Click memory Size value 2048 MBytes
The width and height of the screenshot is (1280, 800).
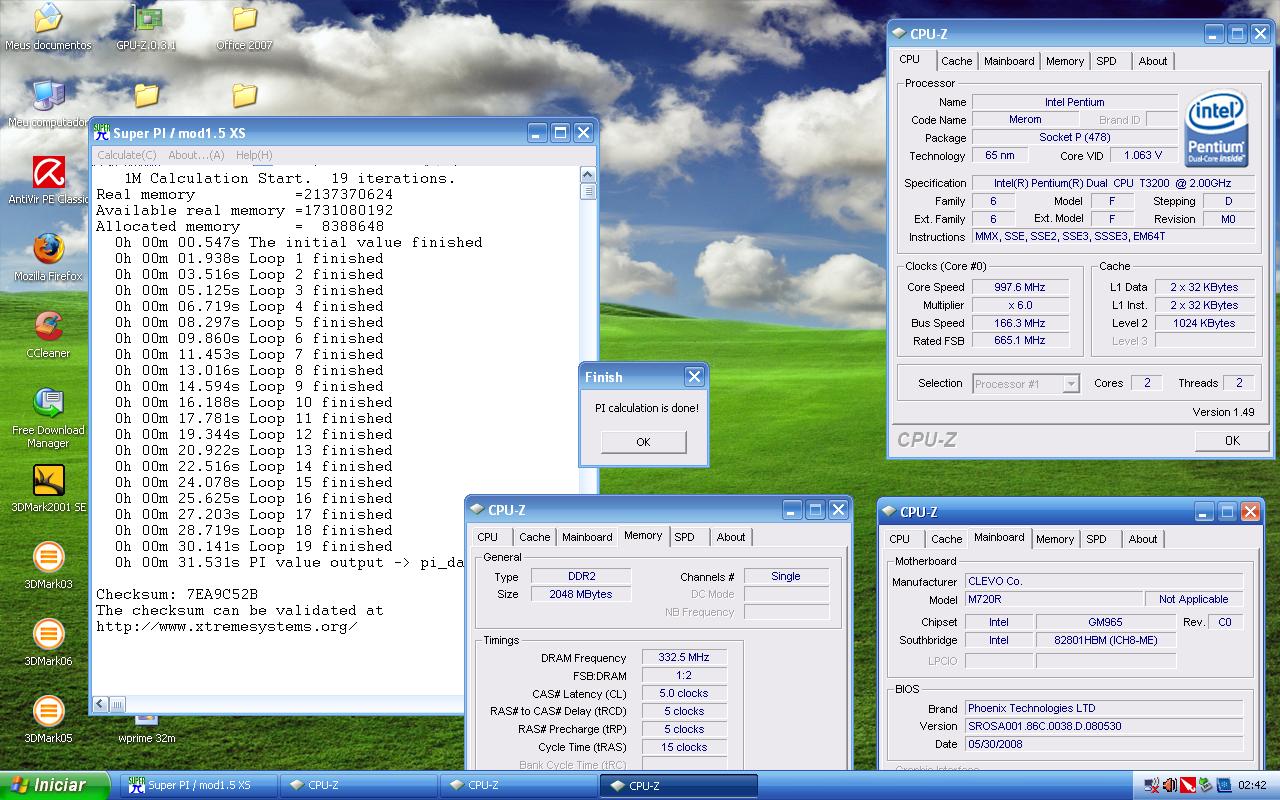pyautogui.click(x=580, y=594)
